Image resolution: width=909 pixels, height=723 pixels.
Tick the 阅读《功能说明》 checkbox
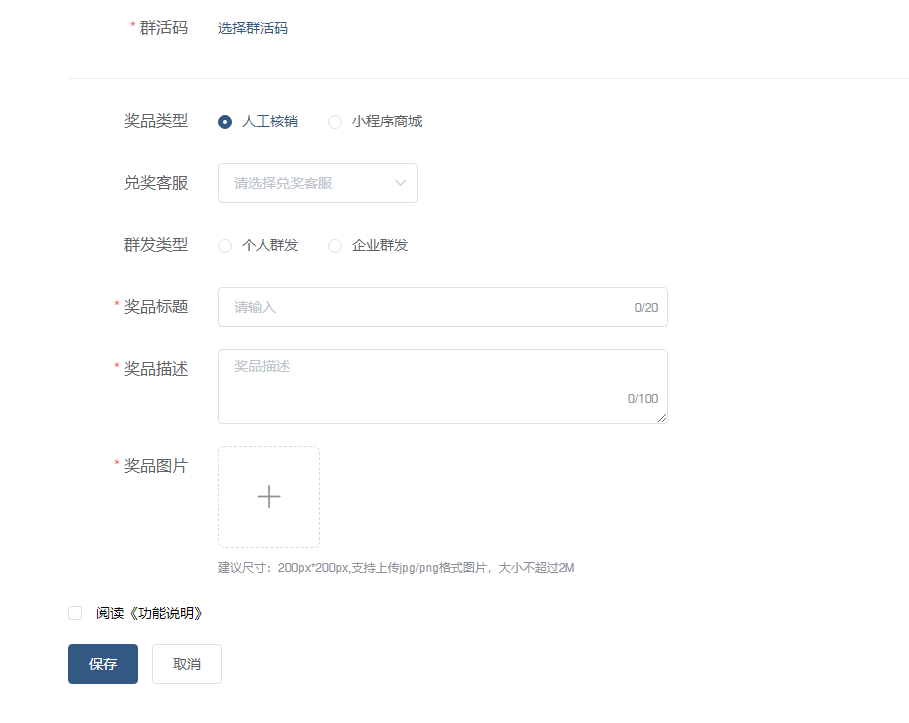tap(75, 613)
